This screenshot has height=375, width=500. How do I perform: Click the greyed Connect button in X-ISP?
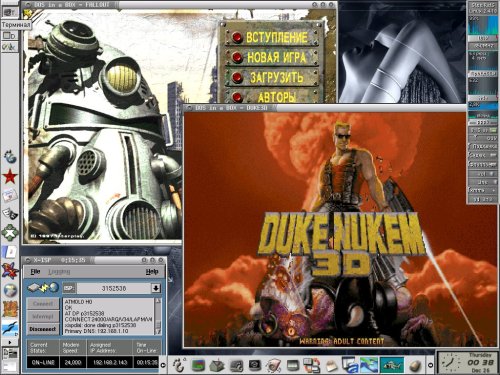click(x=43, y=304)
